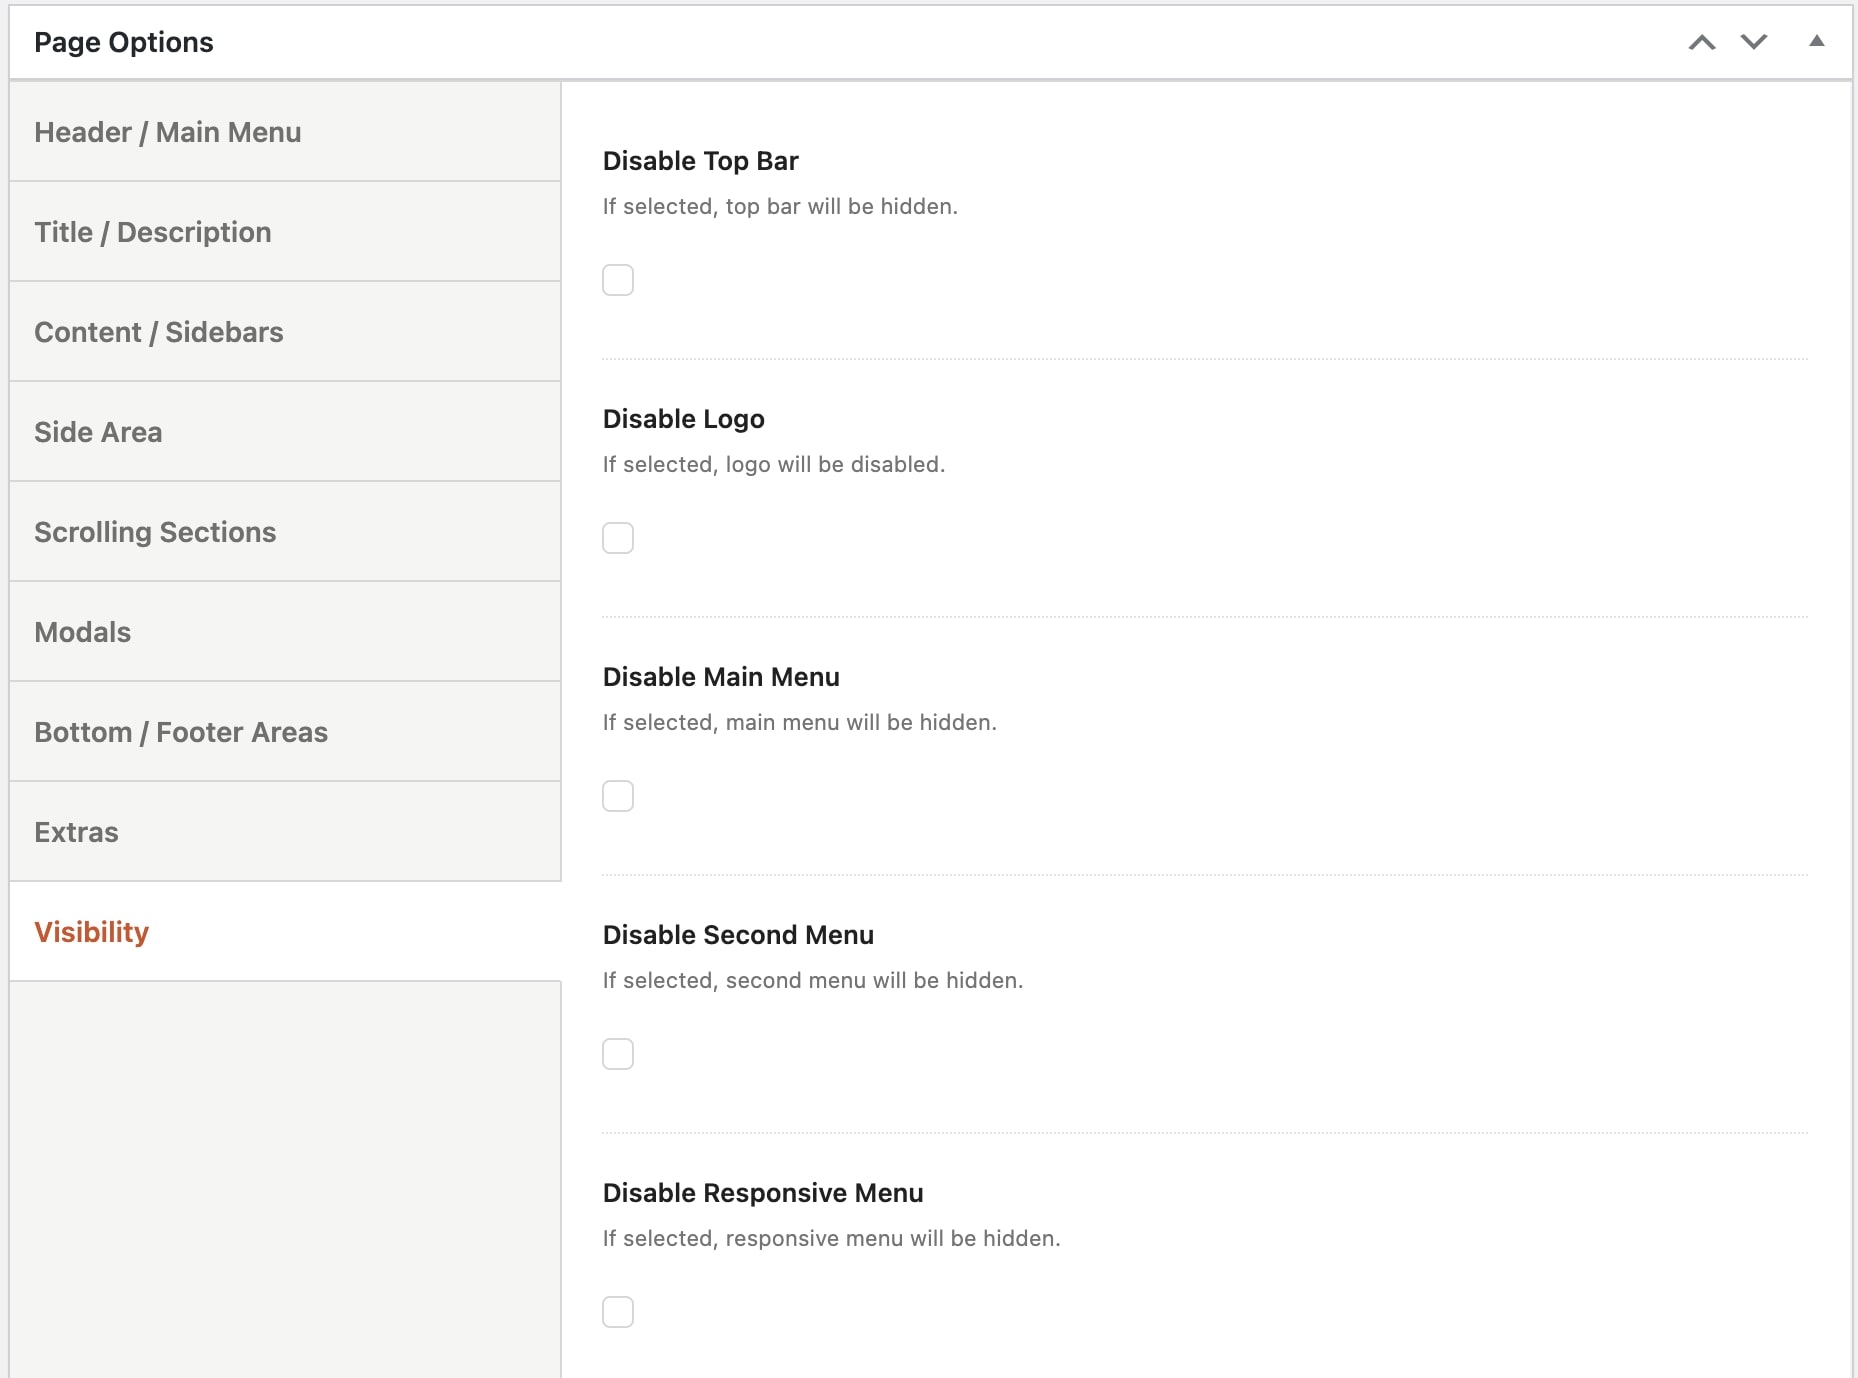Open the Header / Main Menu tab
Image resolution: width=1858 pixels, height=1378 pixels.
coord(168,132)
